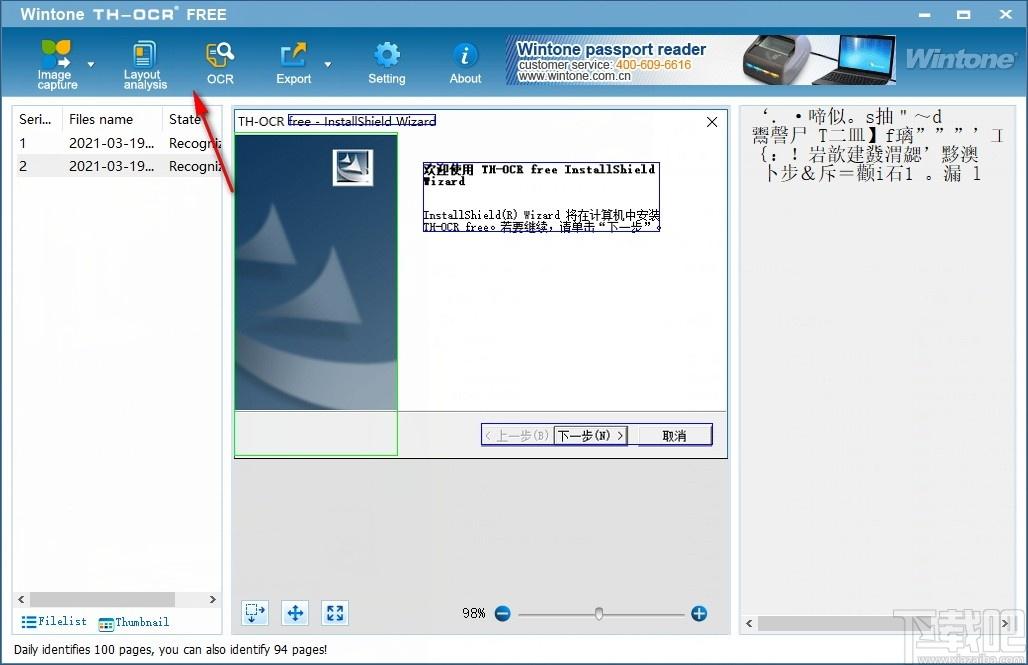Activate the pan/move image tool
Viewport: 1028px width, 665px height.
click(x=295, y=613)
